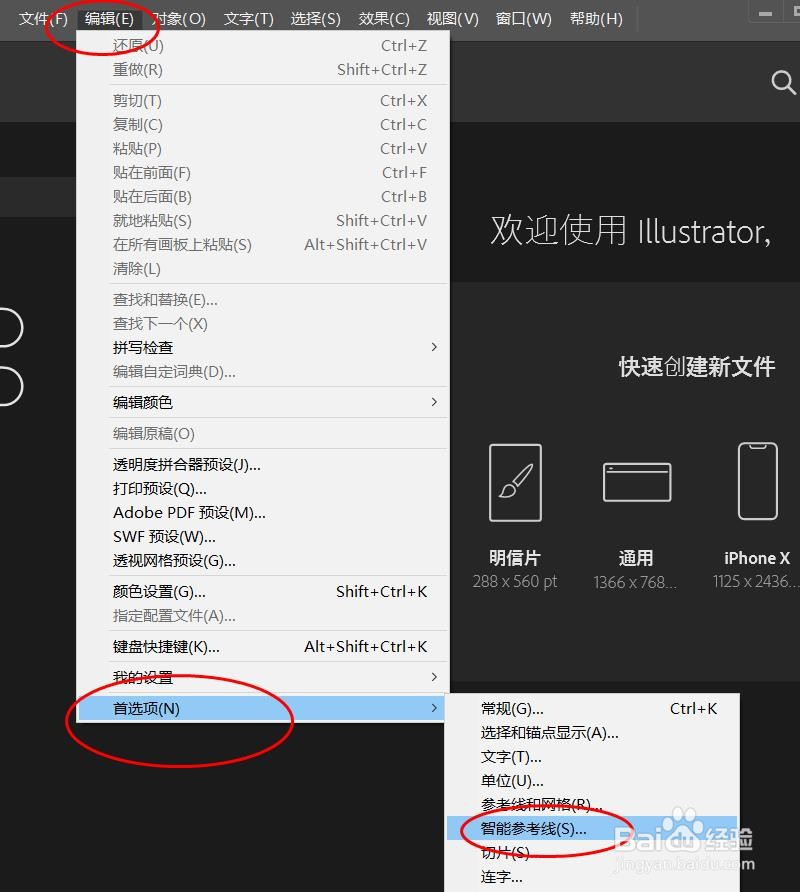Image resolution: width=800 pixels, height=892 pixels.
Task: Choose 透明度拼合器预设(J)... menu item
Action: [x=263, y=465]
